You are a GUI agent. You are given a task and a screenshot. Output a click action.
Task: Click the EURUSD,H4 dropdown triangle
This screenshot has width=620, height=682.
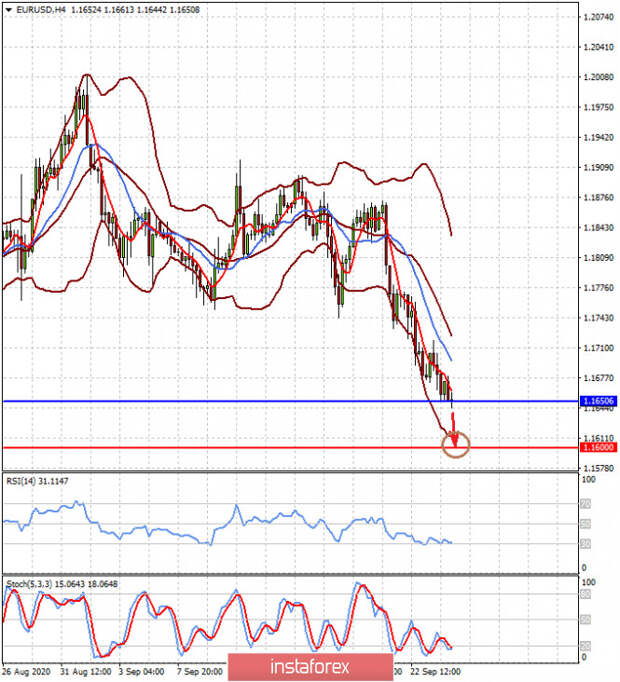(8, 10)
